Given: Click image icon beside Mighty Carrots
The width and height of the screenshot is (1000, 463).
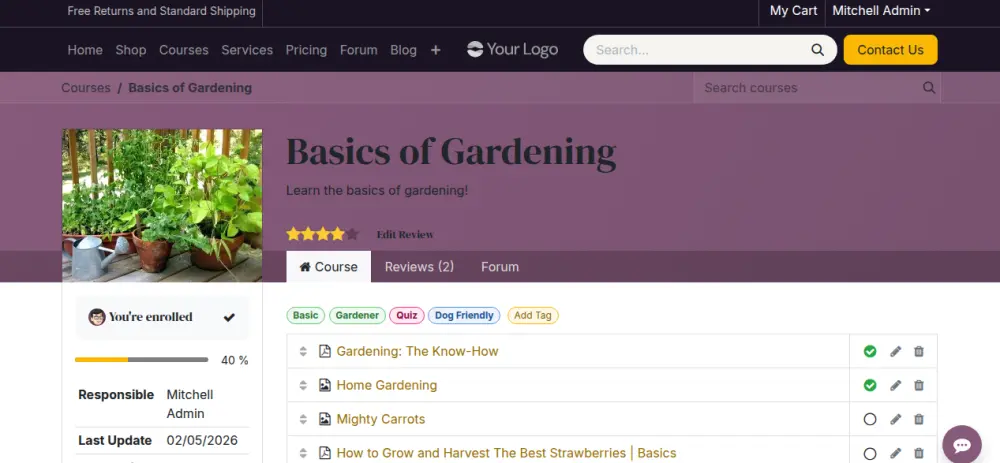Looking at the screenshot, I should point(325,419).
